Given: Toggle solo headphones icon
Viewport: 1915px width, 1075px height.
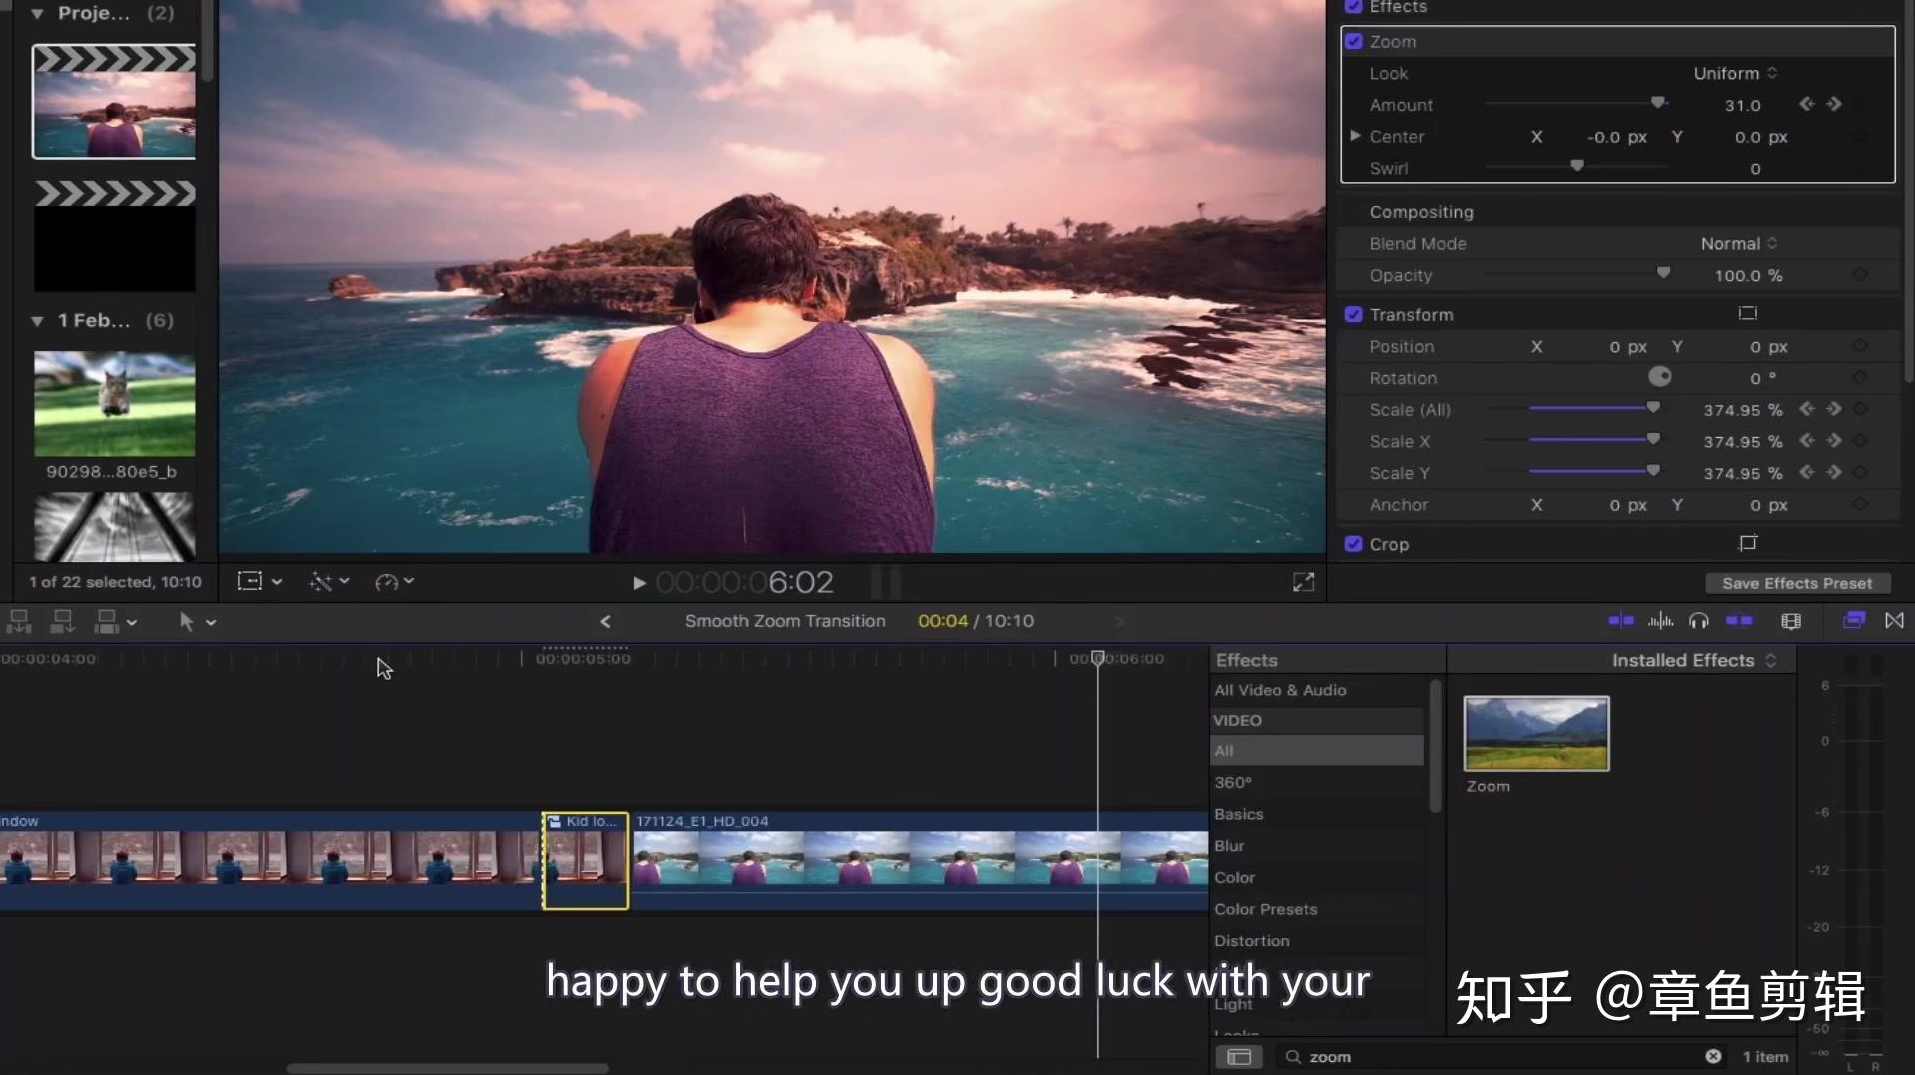Looking at the screenshot, I should click(x=1698, y=621).
